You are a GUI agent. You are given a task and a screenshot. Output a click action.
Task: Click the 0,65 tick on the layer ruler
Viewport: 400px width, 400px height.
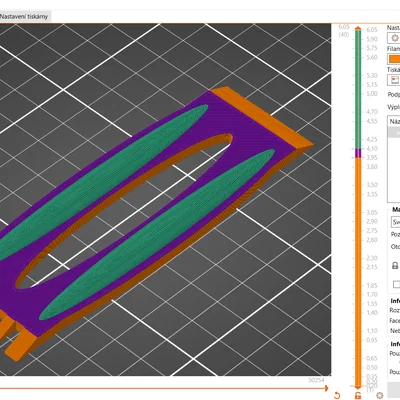(x=372, y=358)
